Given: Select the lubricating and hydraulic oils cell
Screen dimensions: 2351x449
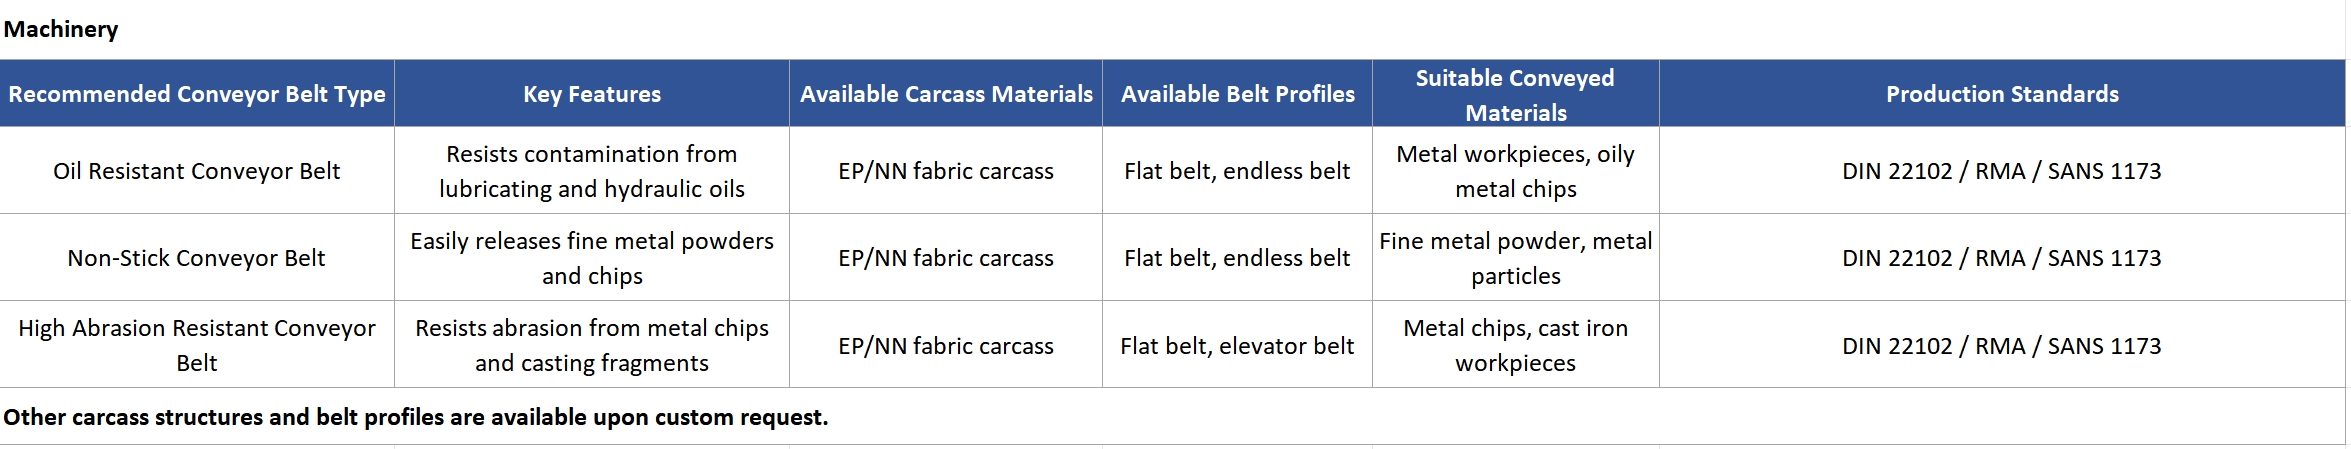Looking at the screenshot, I should tap(592, 171).
